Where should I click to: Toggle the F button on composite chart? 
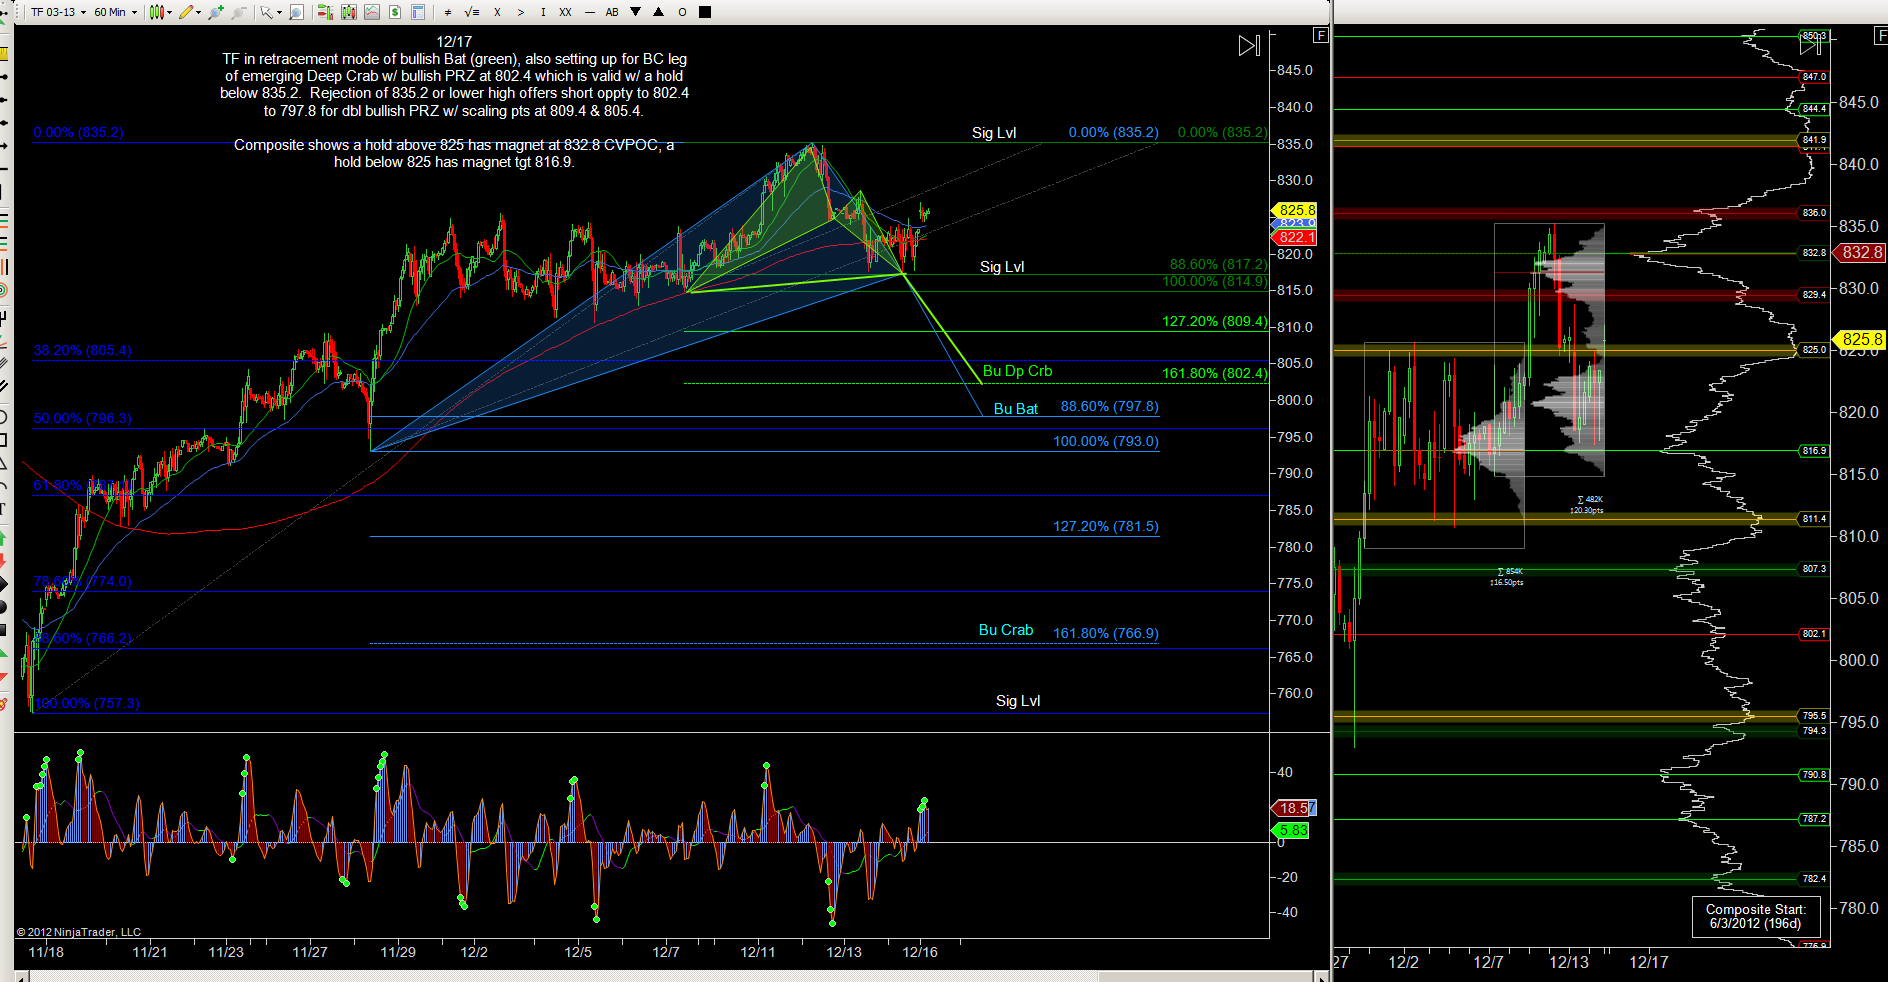pos(1879,36)
